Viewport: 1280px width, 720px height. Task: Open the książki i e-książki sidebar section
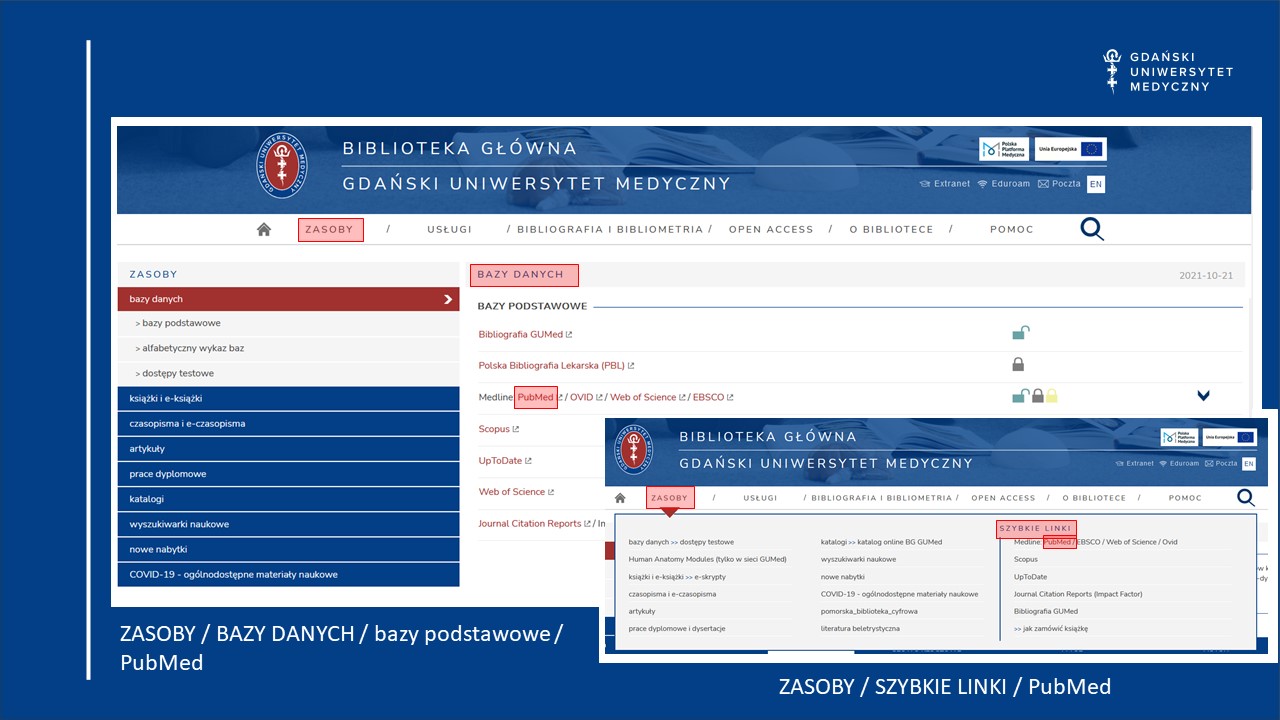tap(166, 399)
